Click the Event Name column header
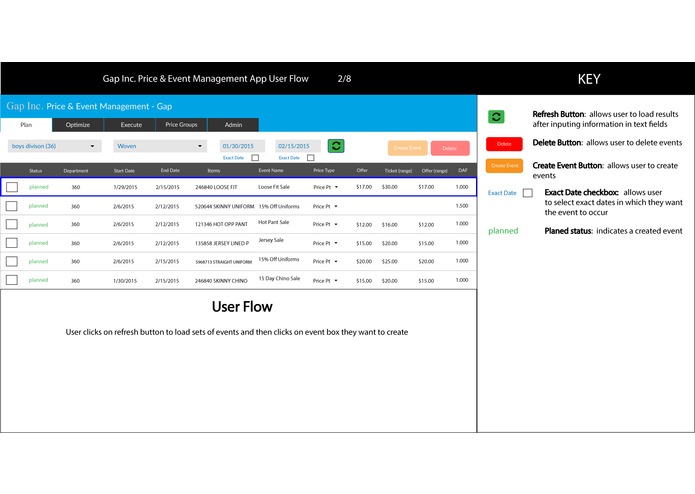This screenshot has width=695, height=494. tap(271, 170)
